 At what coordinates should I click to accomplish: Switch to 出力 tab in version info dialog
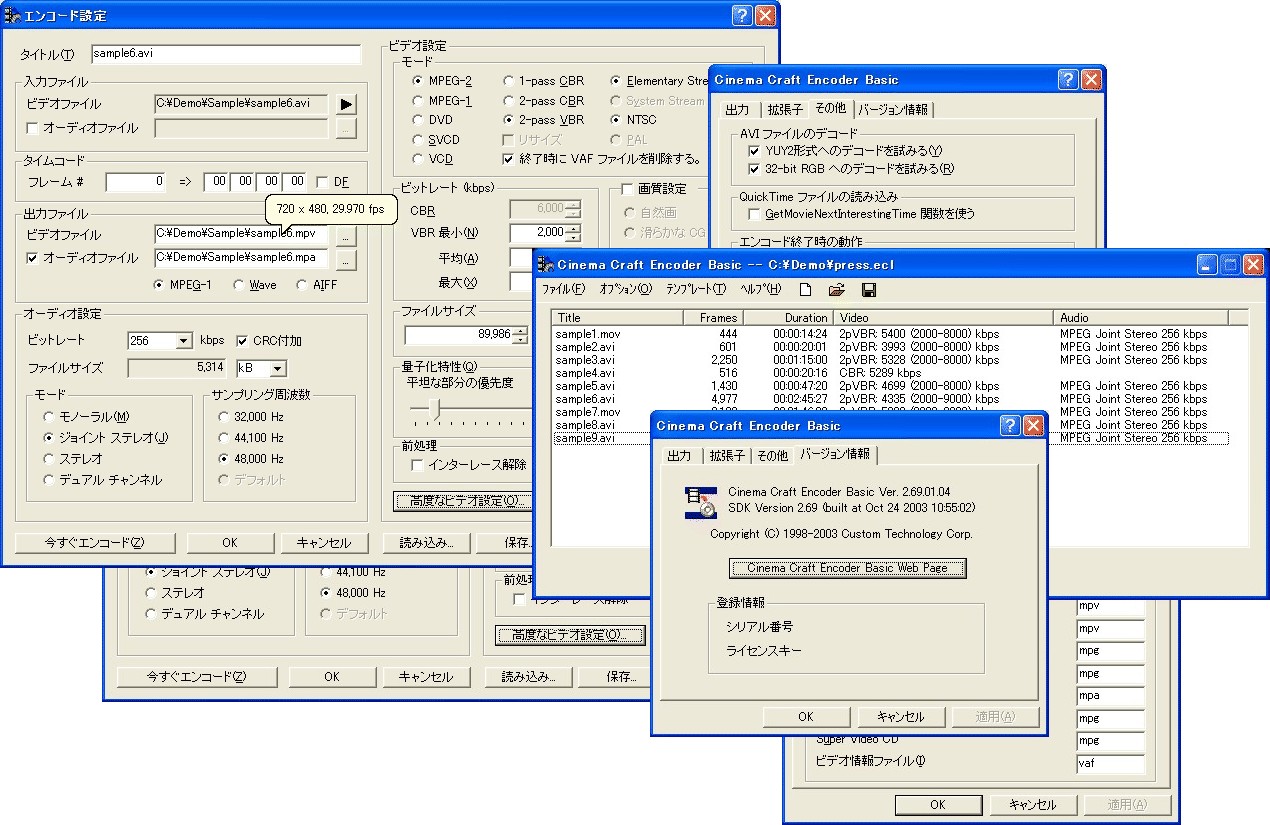[x=679, y=456]
